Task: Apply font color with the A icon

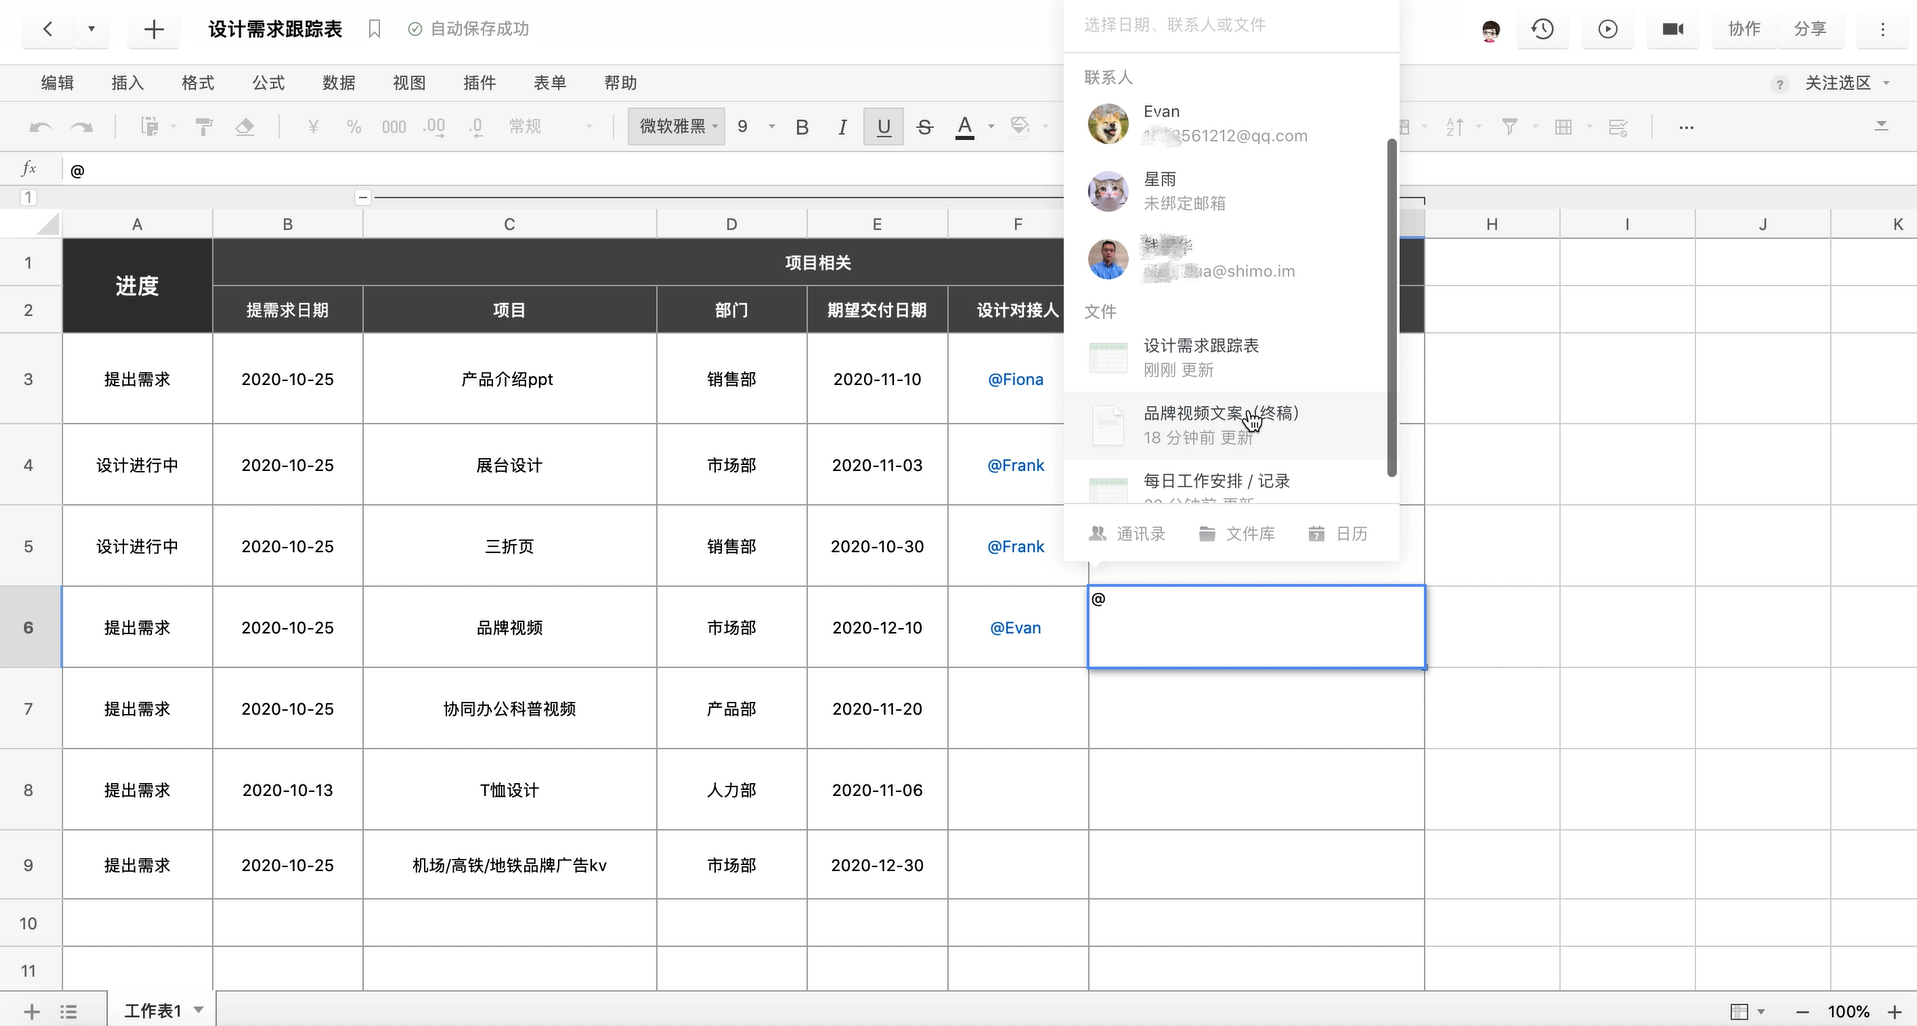Action: tap(965, 127)
